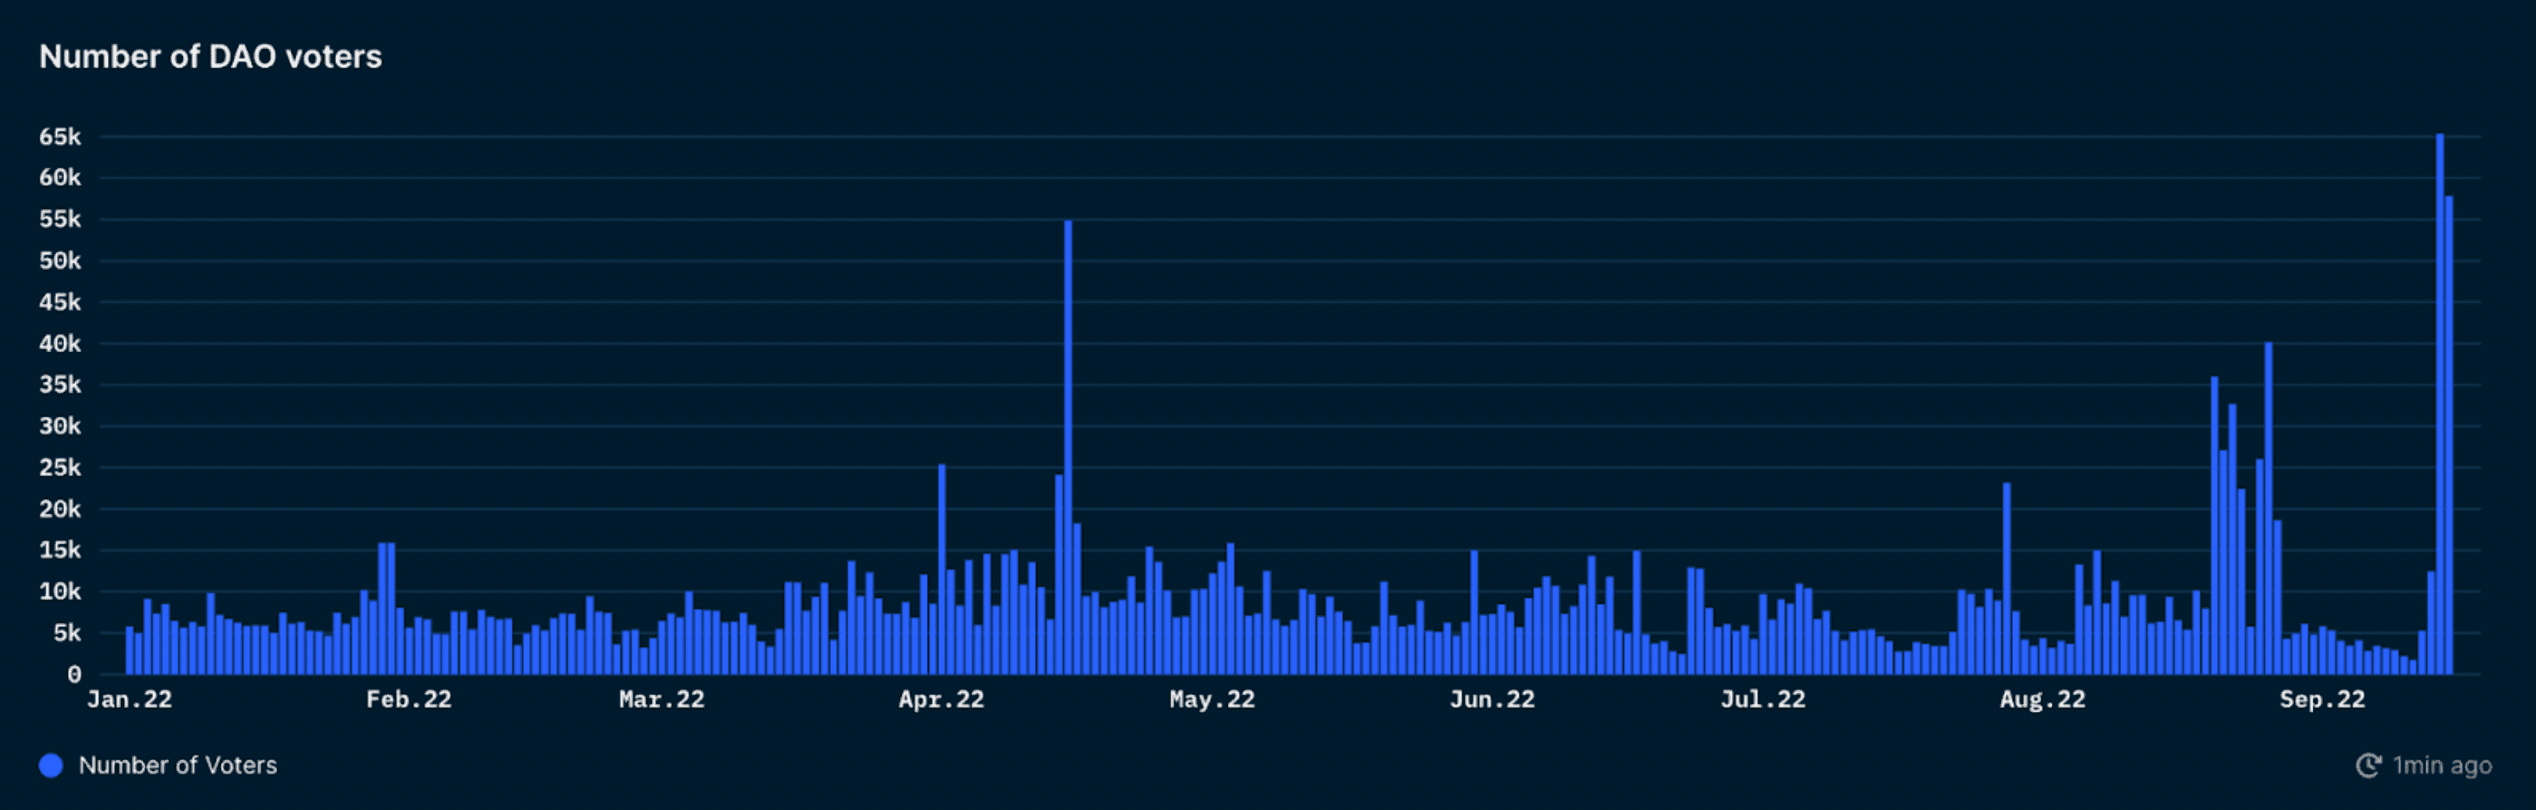Click the 'Number of Voters' legend label
The width and height of the screenshot is (2536, 810).
pyautogui.click(x=178, y=766)
